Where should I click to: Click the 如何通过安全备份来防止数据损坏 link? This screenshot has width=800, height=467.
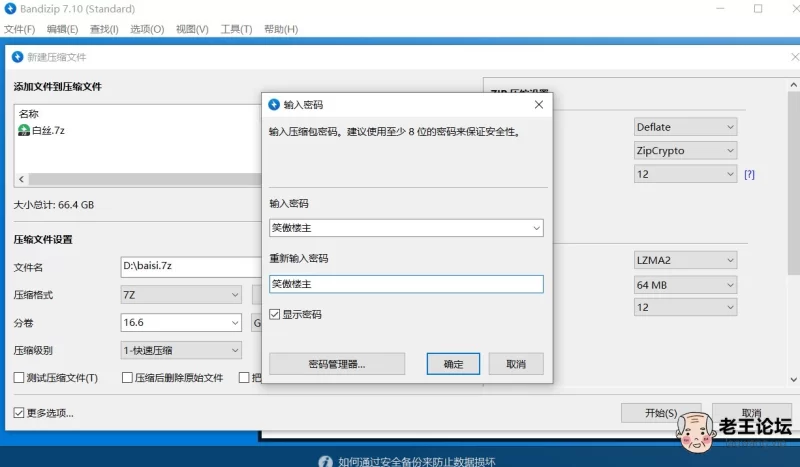click(417, 461)
